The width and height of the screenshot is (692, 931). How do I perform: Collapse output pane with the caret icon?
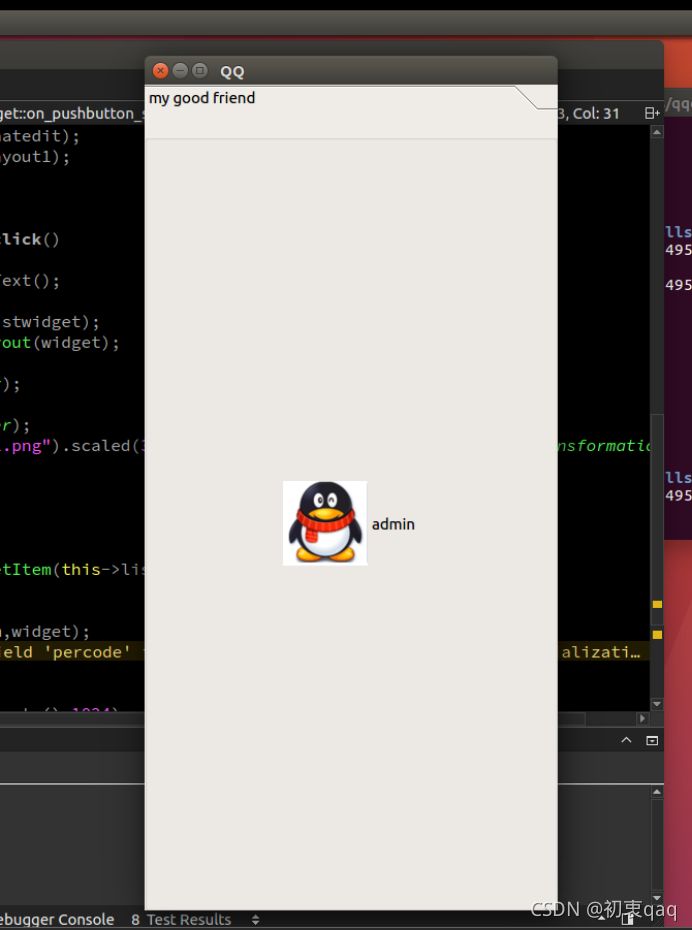[626, 740]
